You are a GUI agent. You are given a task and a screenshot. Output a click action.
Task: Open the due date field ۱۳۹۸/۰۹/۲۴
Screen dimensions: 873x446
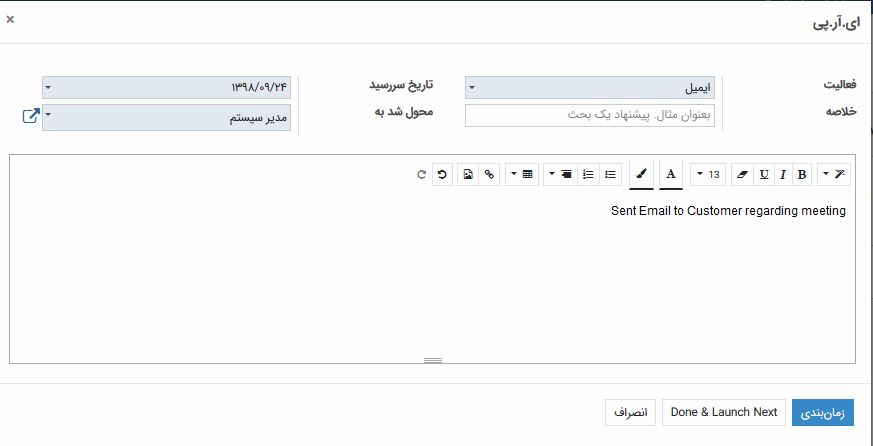pos(166,87)
